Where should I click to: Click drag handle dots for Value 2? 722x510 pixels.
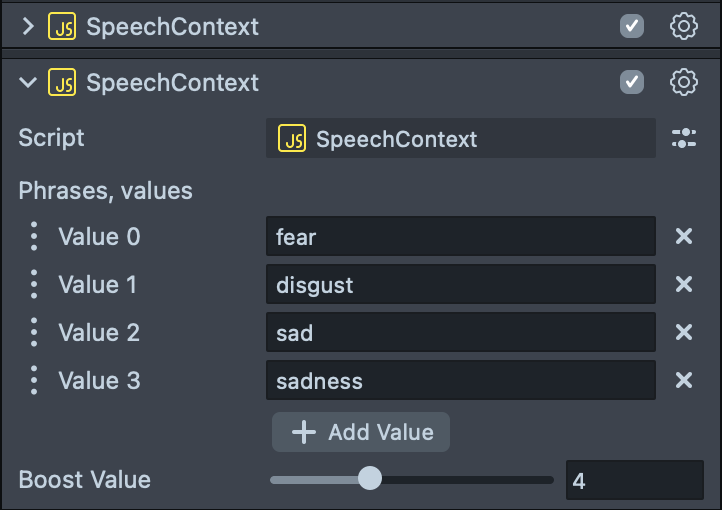click(x=34, y=333)
